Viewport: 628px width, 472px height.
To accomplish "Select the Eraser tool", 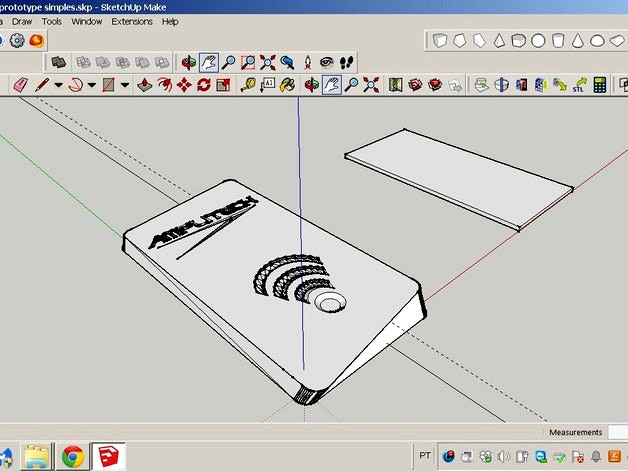I will point(20,85).
